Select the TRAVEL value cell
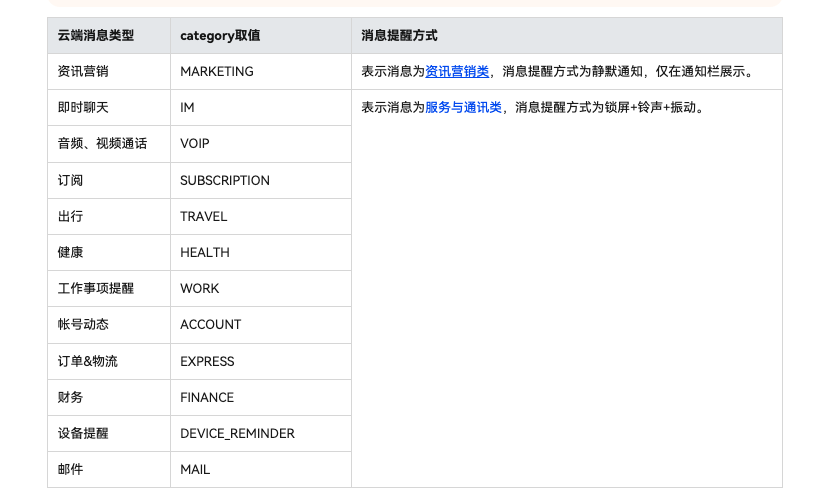The height and width of the screenshot is (499, 818). [x=261, y=216]
